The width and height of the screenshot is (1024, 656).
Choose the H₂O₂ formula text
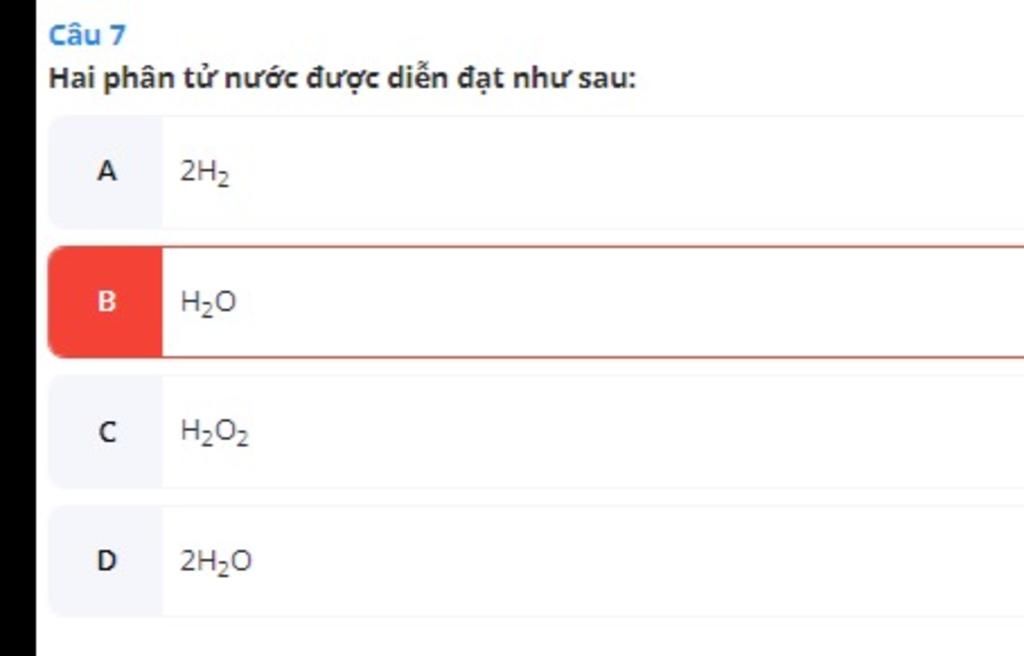click(215, 432)
